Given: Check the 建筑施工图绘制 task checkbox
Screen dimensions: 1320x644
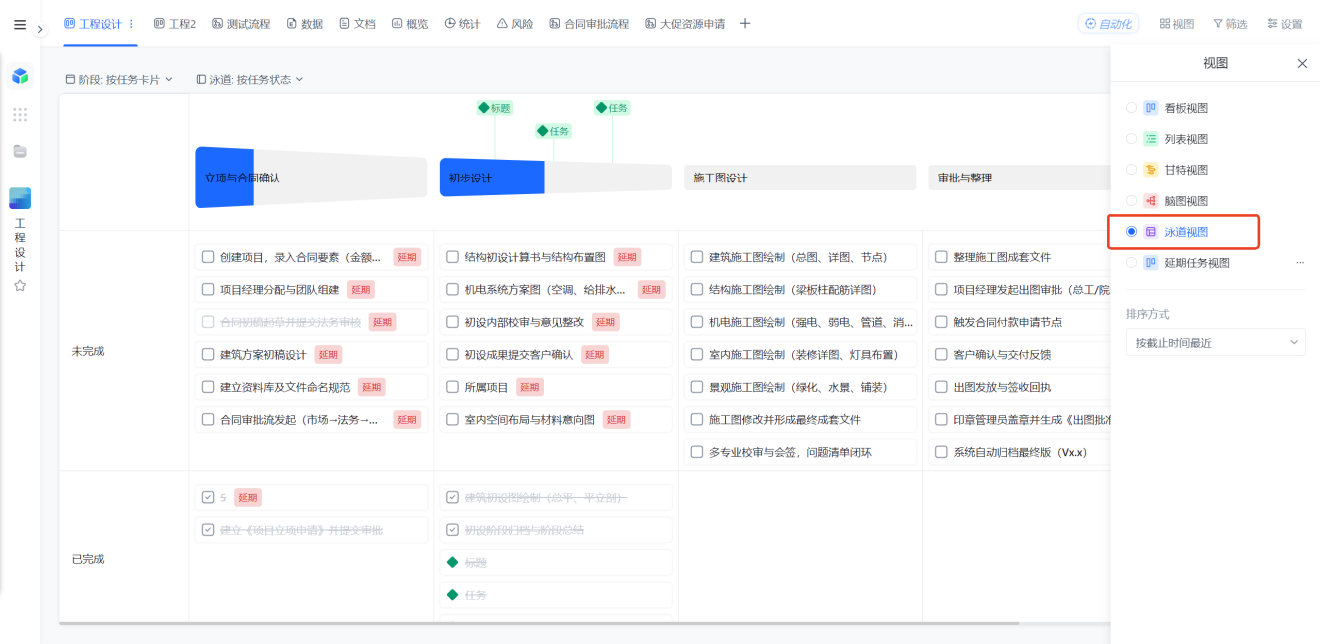Looking at the screenshot, I should (697, 257).
